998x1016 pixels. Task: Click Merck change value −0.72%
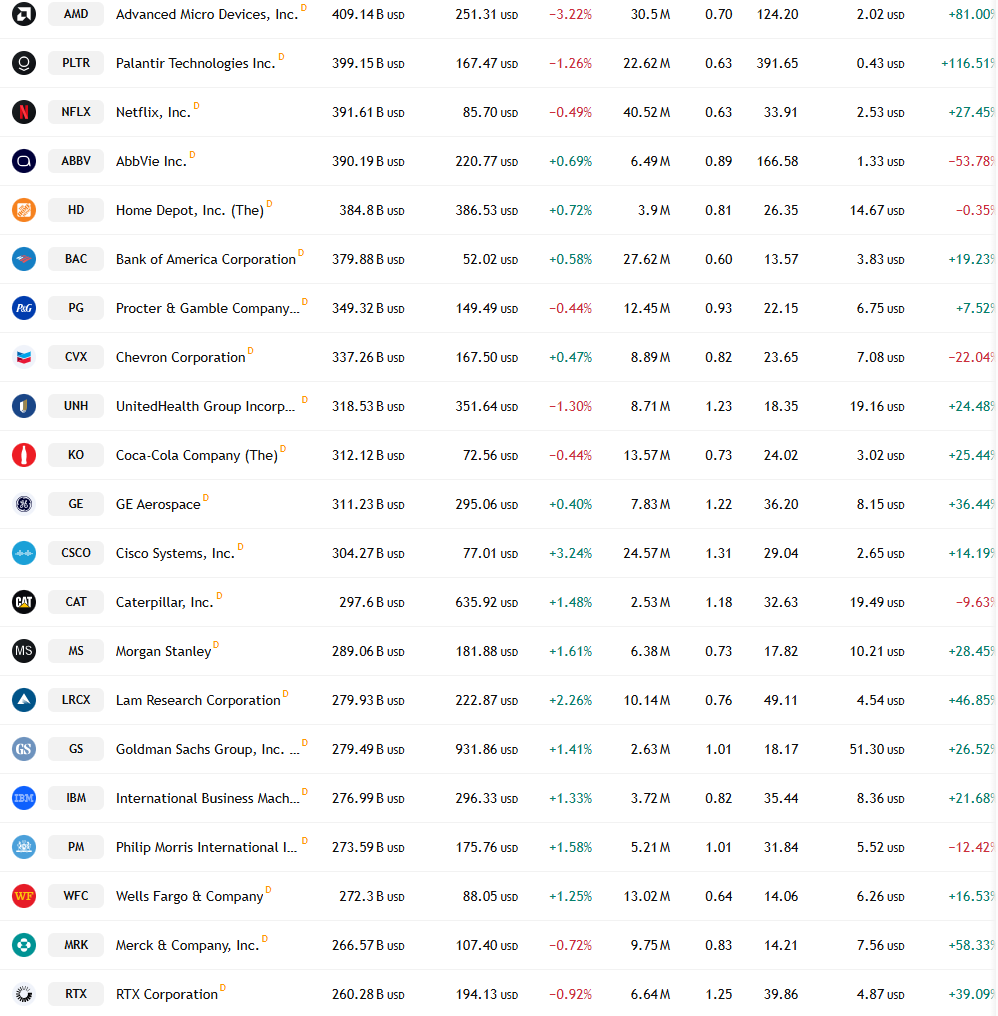coord(570,945)
